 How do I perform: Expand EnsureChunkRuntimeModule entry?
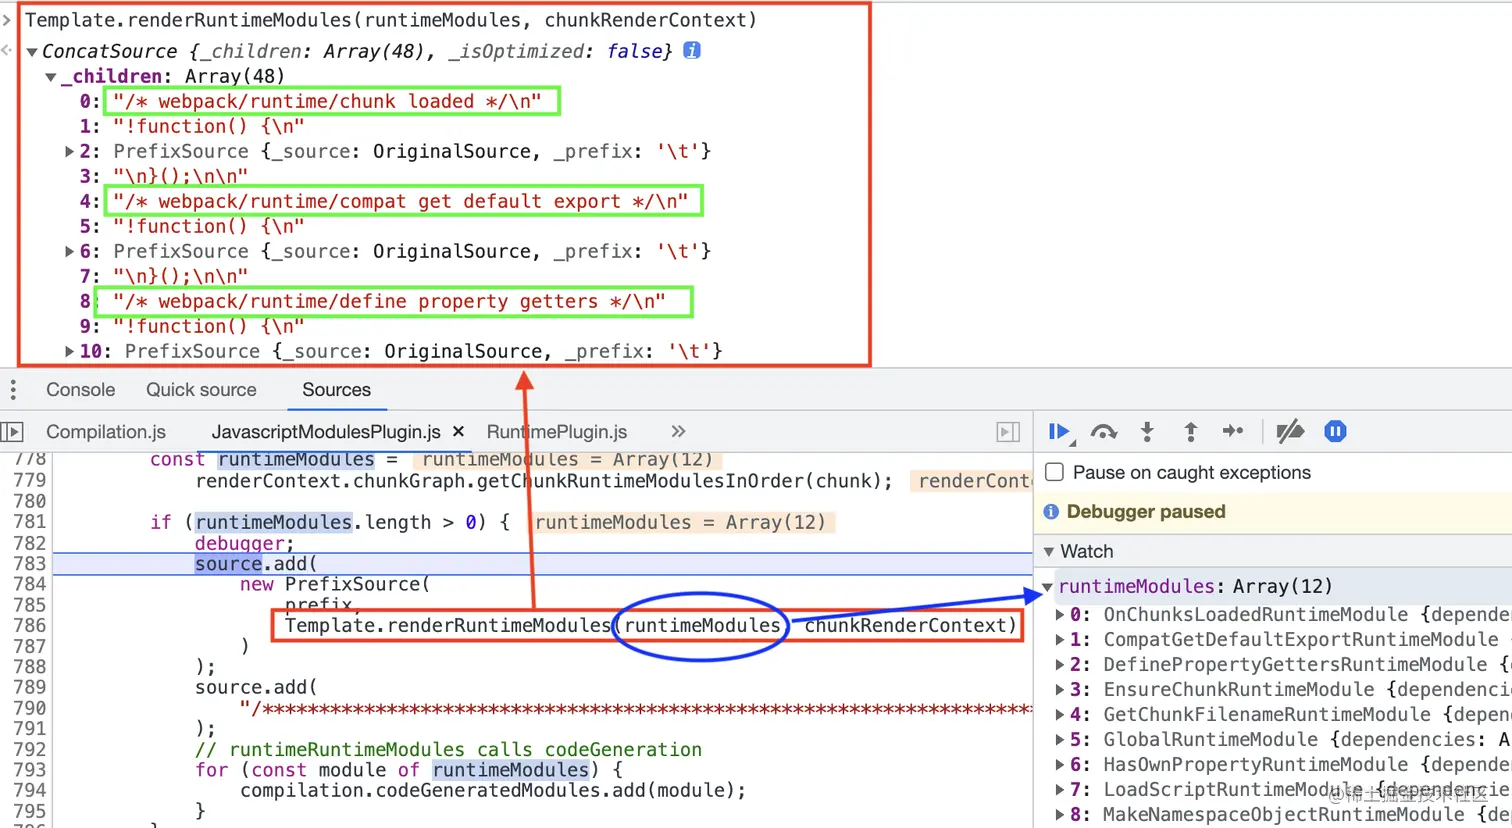pos(1060,690)
